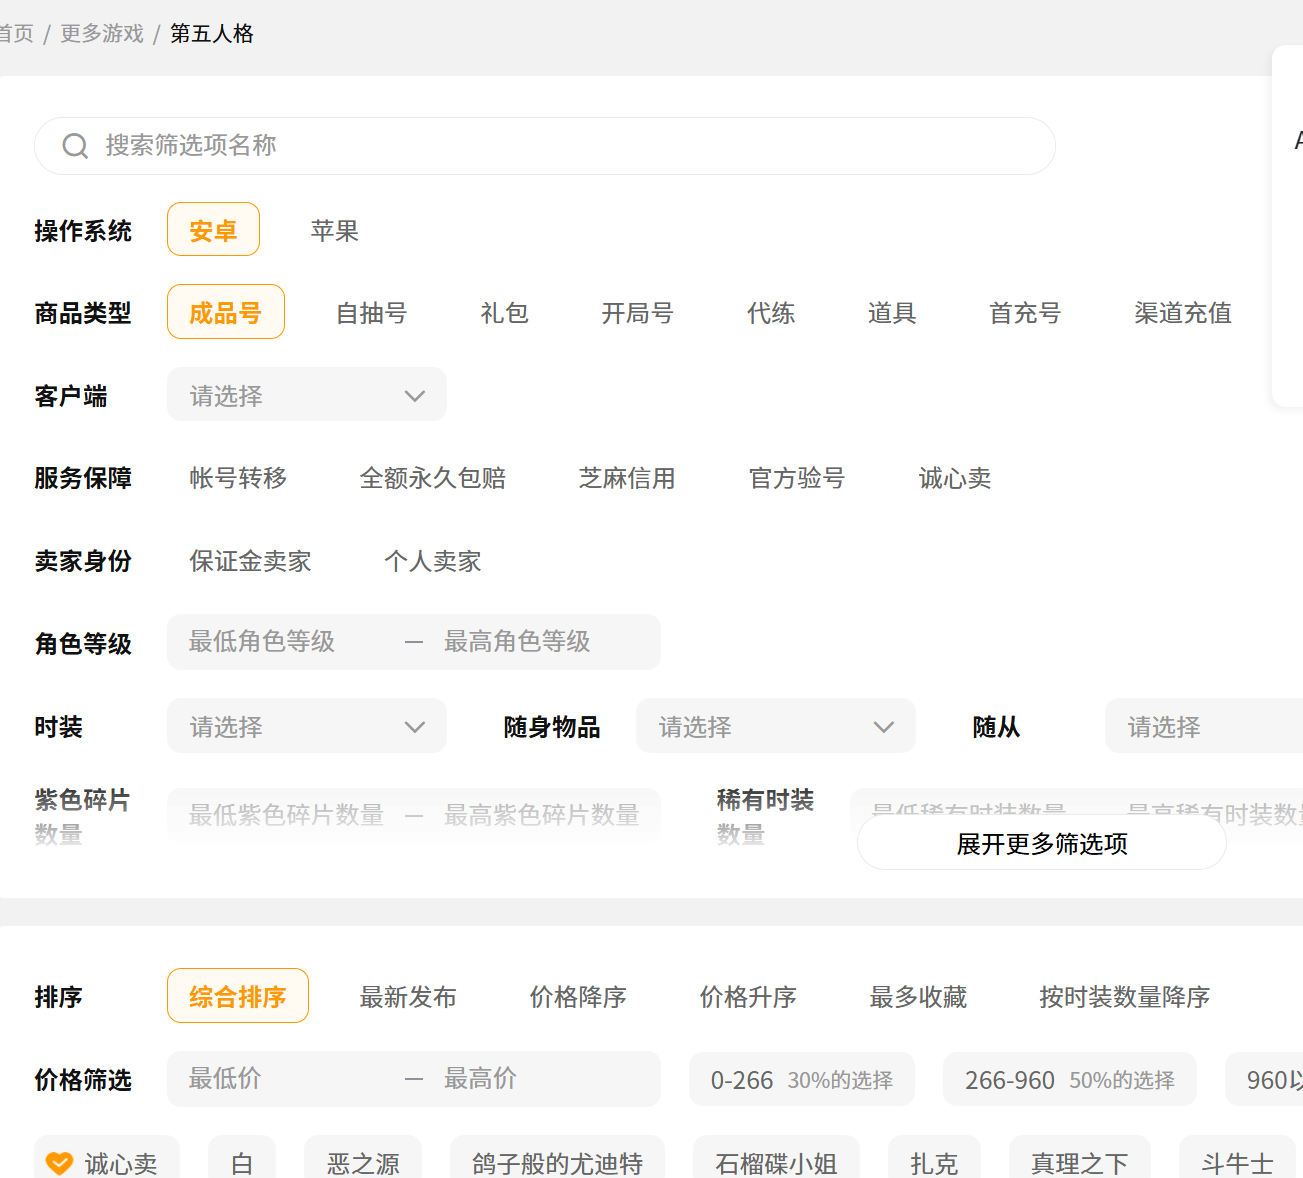Click the search magnifier icon
1303x1178 pixels.
click(75, 146)
